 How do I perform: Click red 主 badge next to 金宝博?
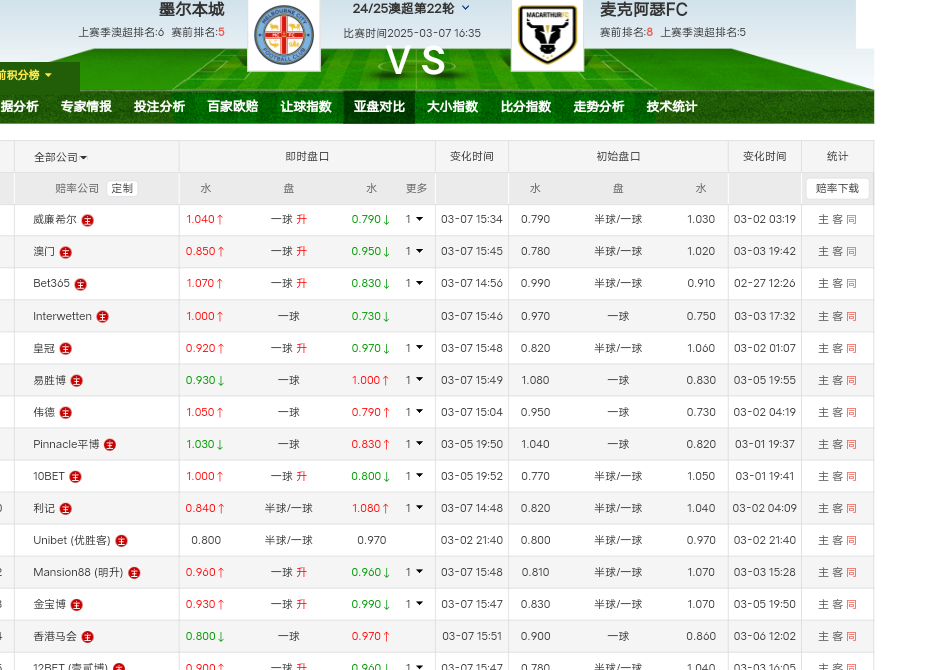[x=77, y=605]
